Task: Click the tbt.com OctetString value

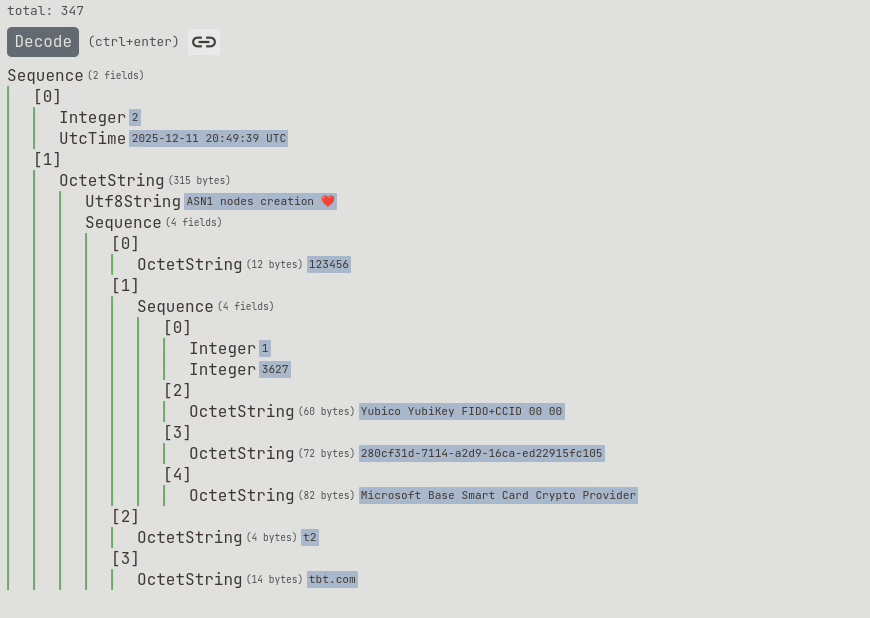Action: point(332,580)
